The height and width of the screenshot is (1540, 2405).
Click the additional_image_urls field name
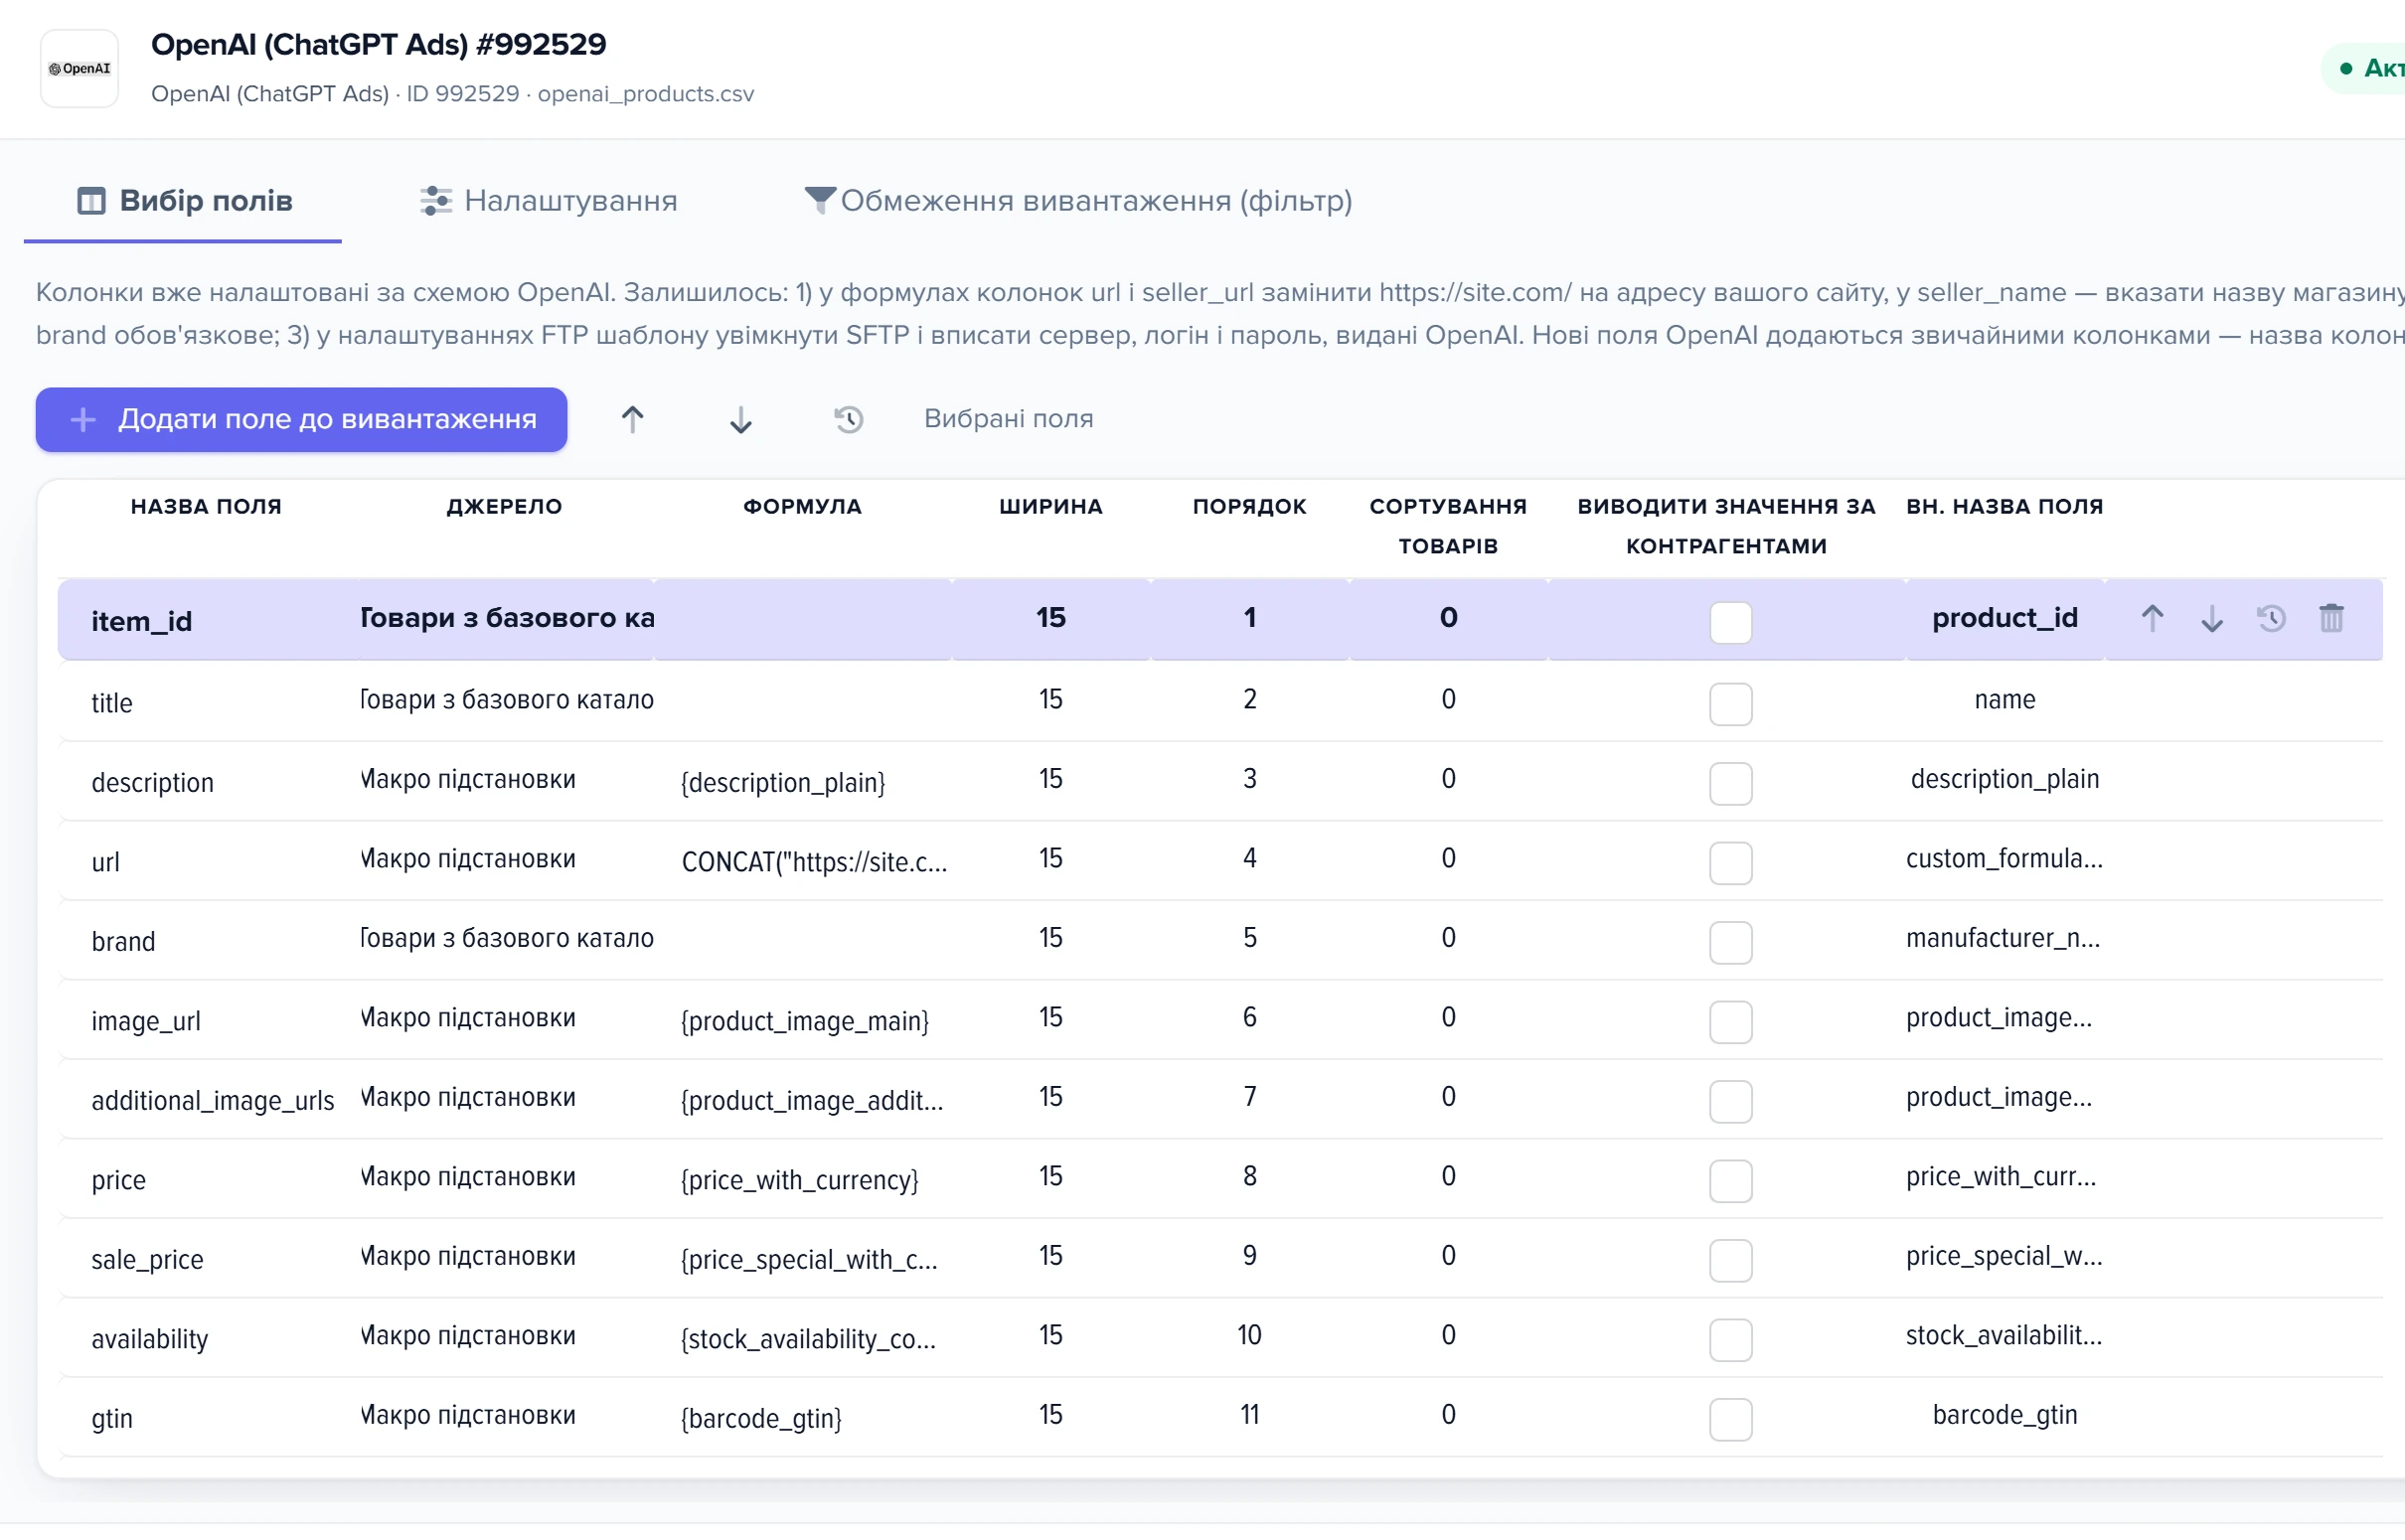212,1100
